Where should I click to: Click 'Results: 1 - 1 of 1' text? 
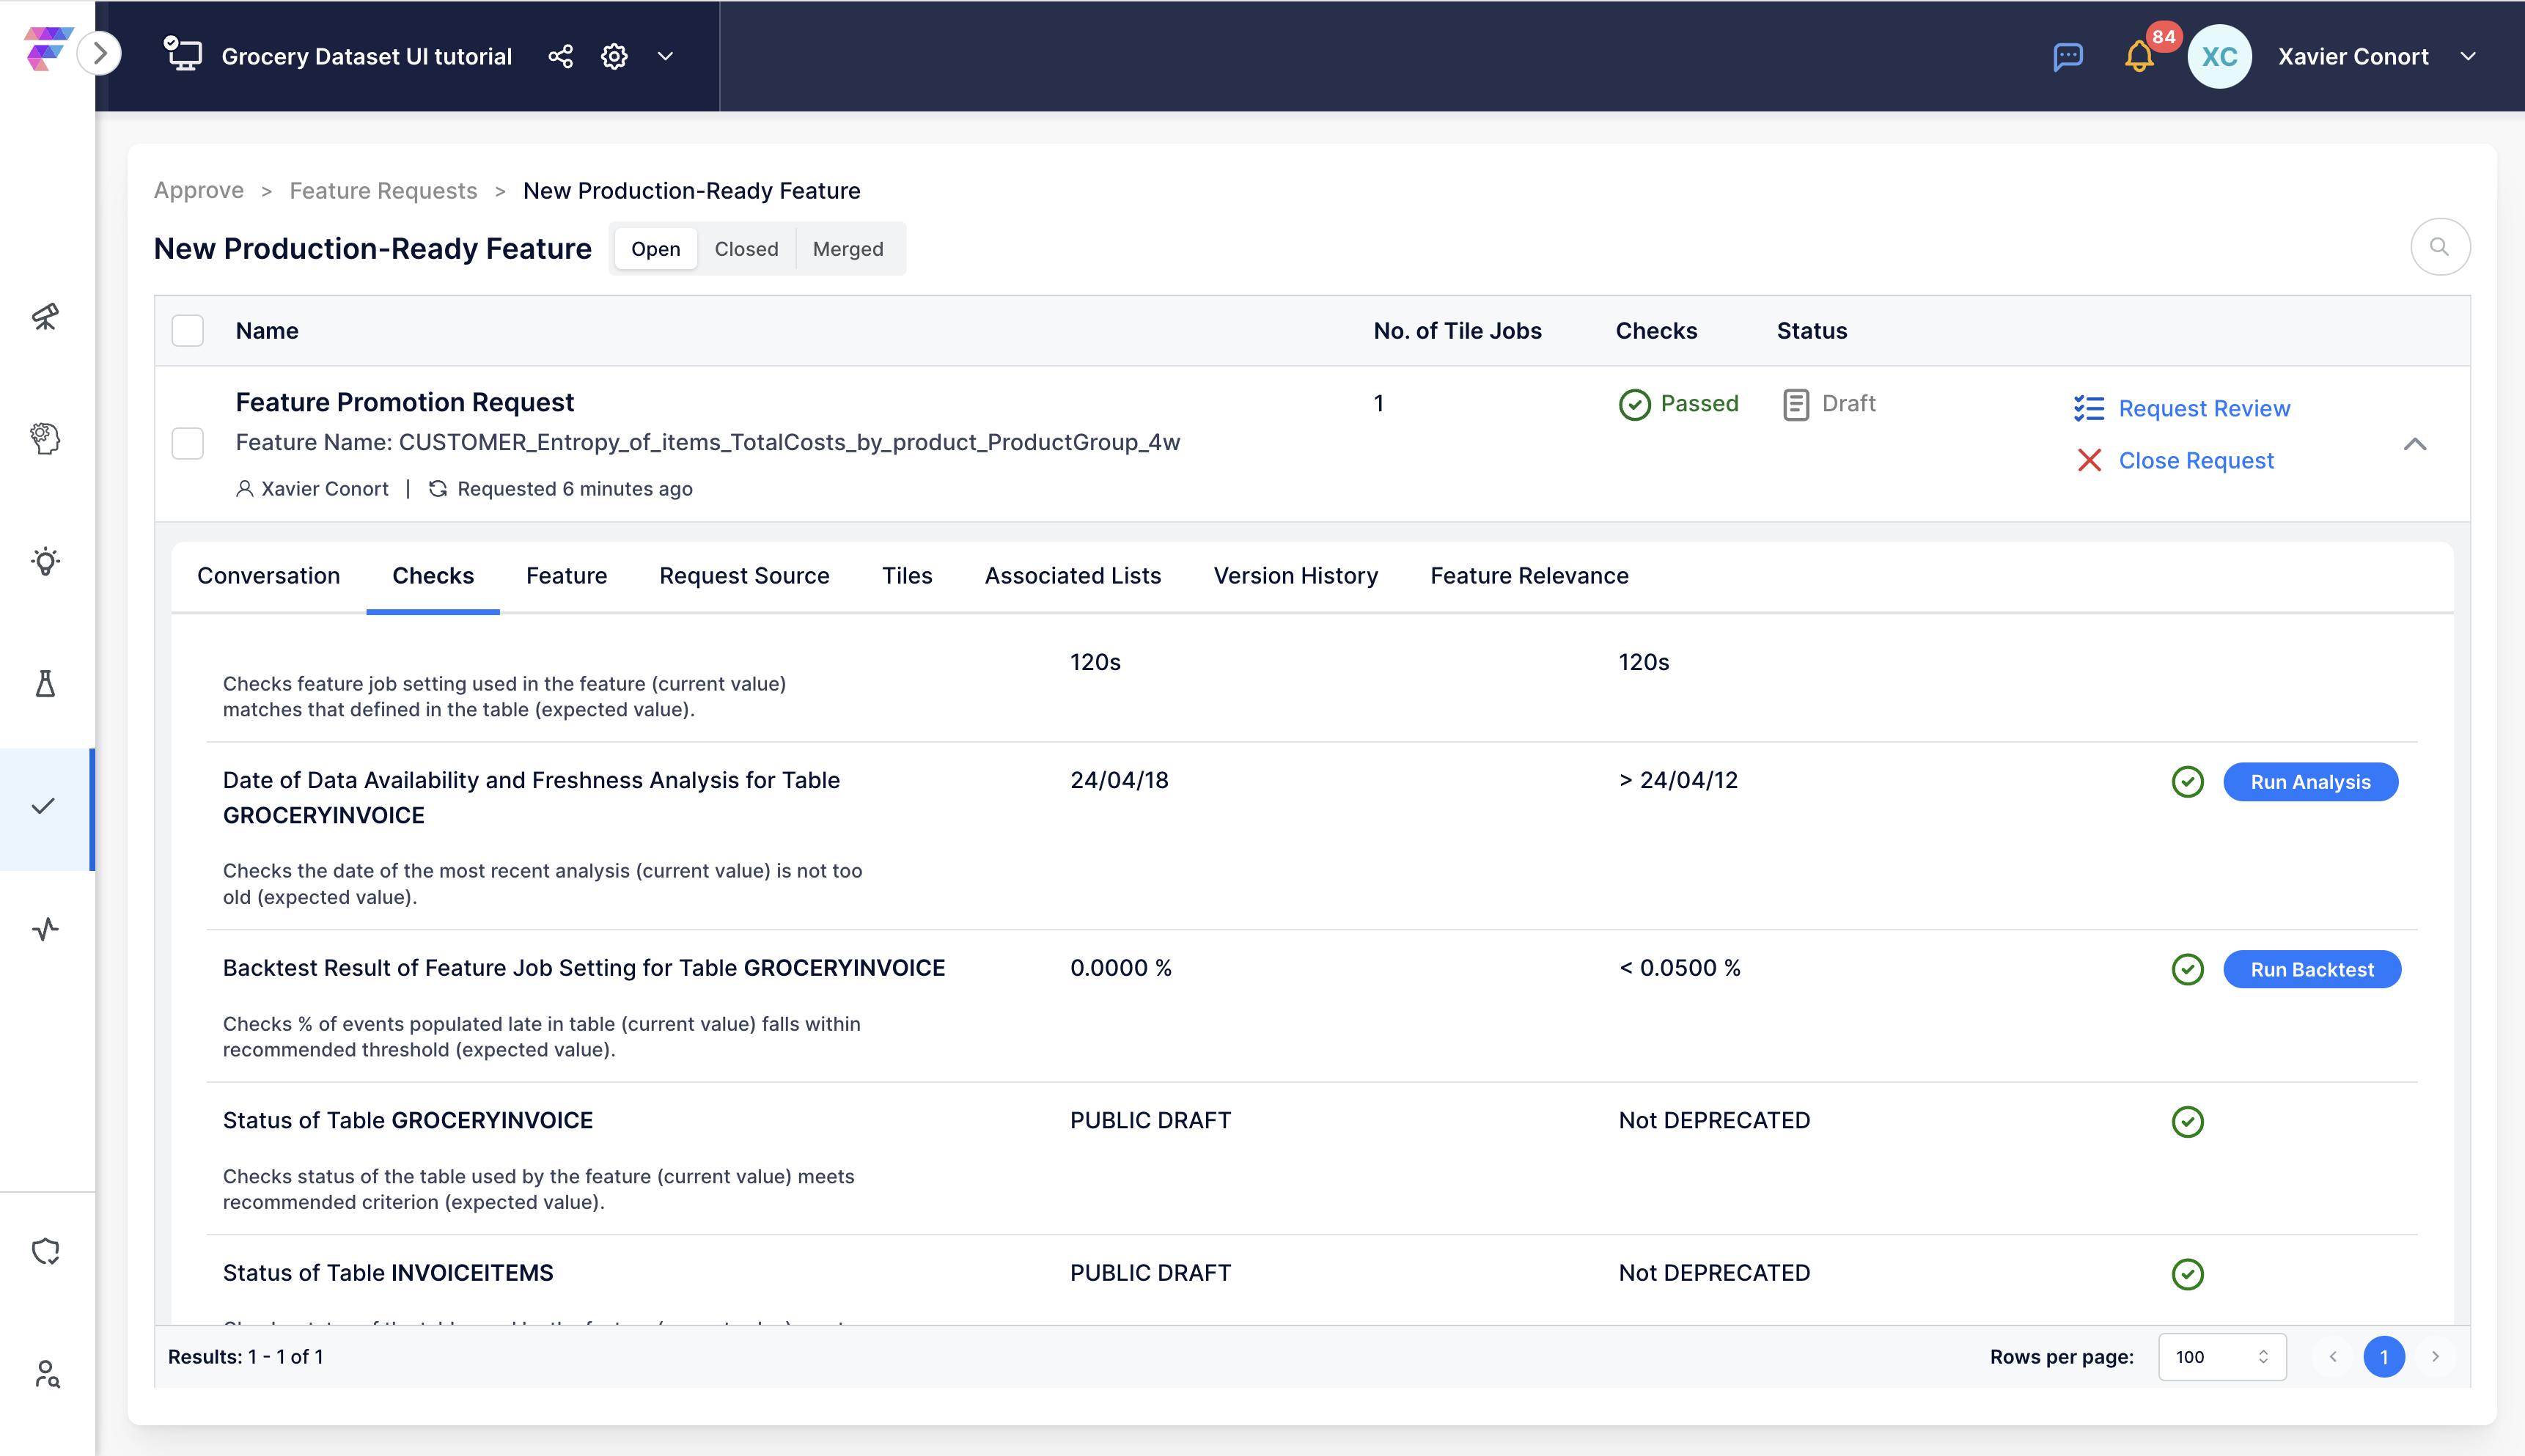pyautogui.click(x=245, y=1357)
